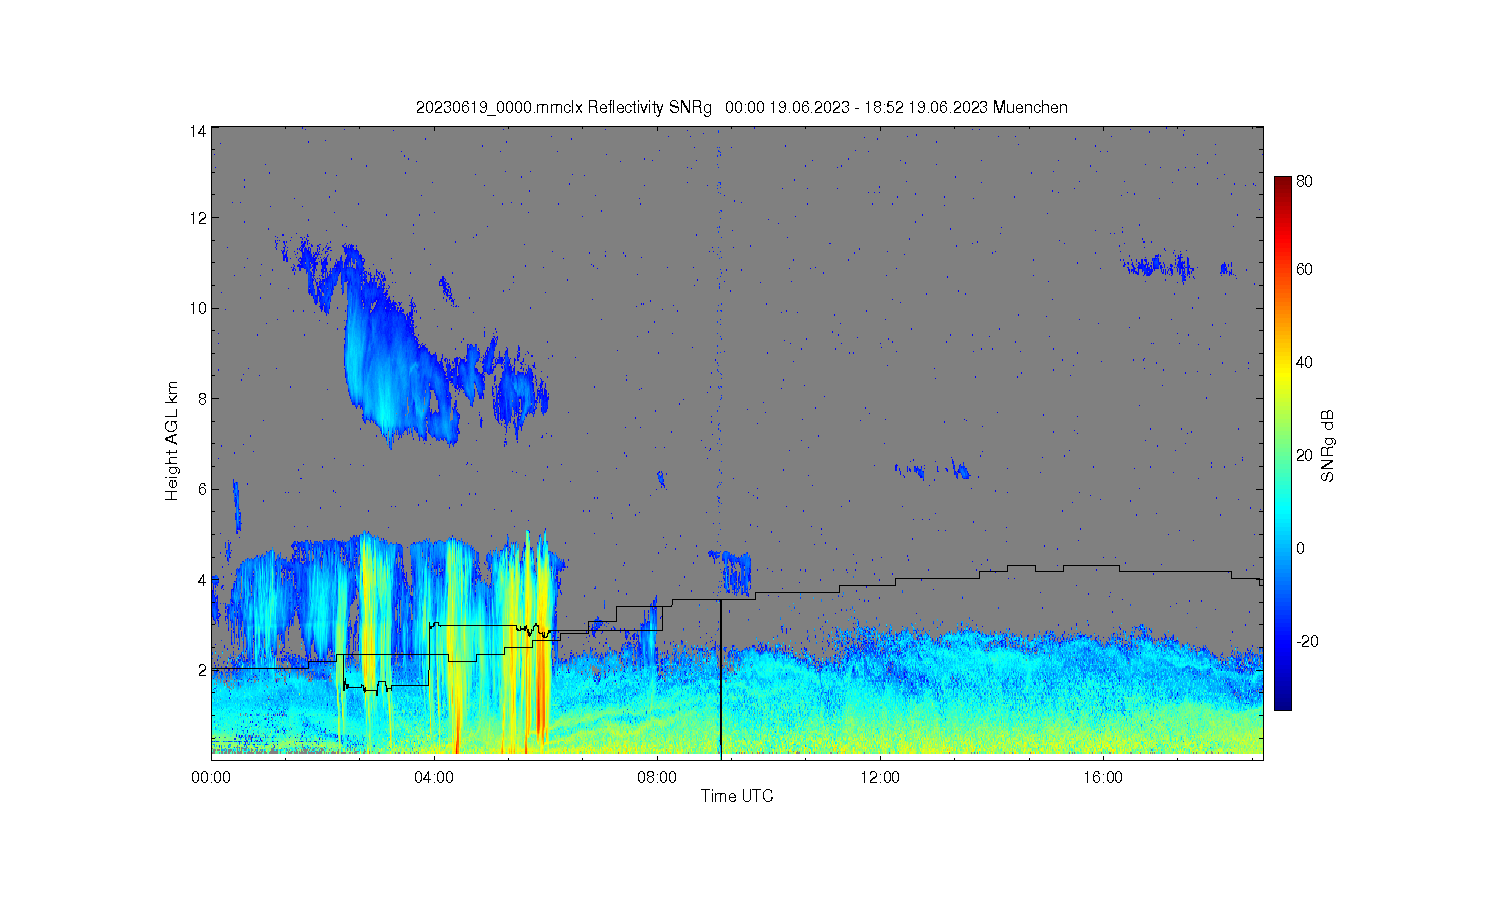Screen dimensions: 1500x900
Task: Click the red intense precipitation streak near 06:00
Action: [x=541, y=690]
